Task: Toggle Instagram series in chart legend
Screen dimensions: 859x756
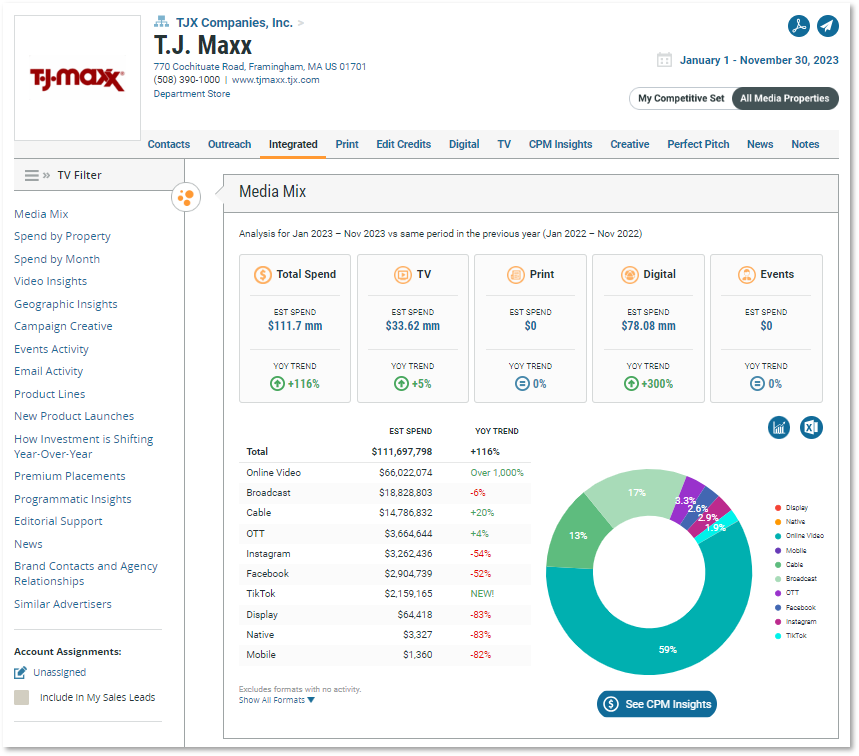Action: [796, 622]
